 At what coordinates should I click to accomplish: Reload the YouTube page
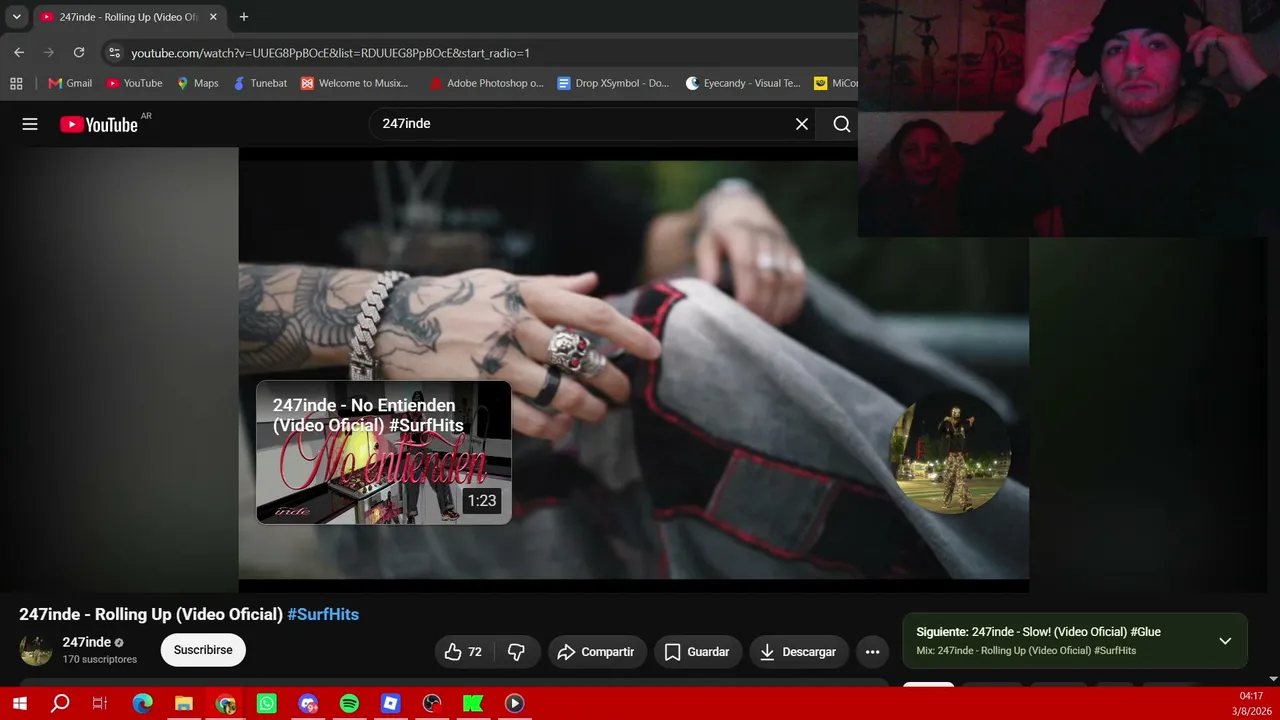click(x=79, y=52)
